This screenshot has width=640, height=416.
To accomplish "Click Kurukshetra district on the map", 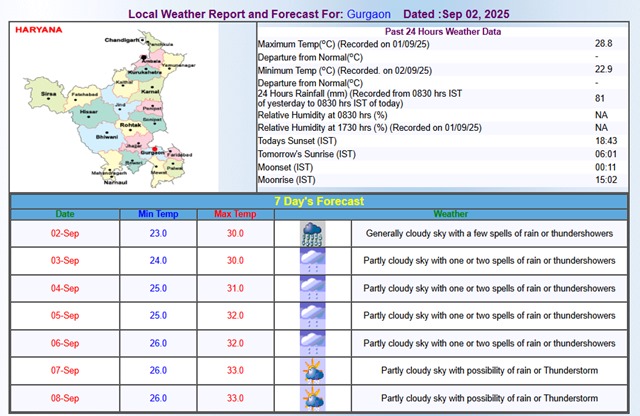I will [145, 72].
